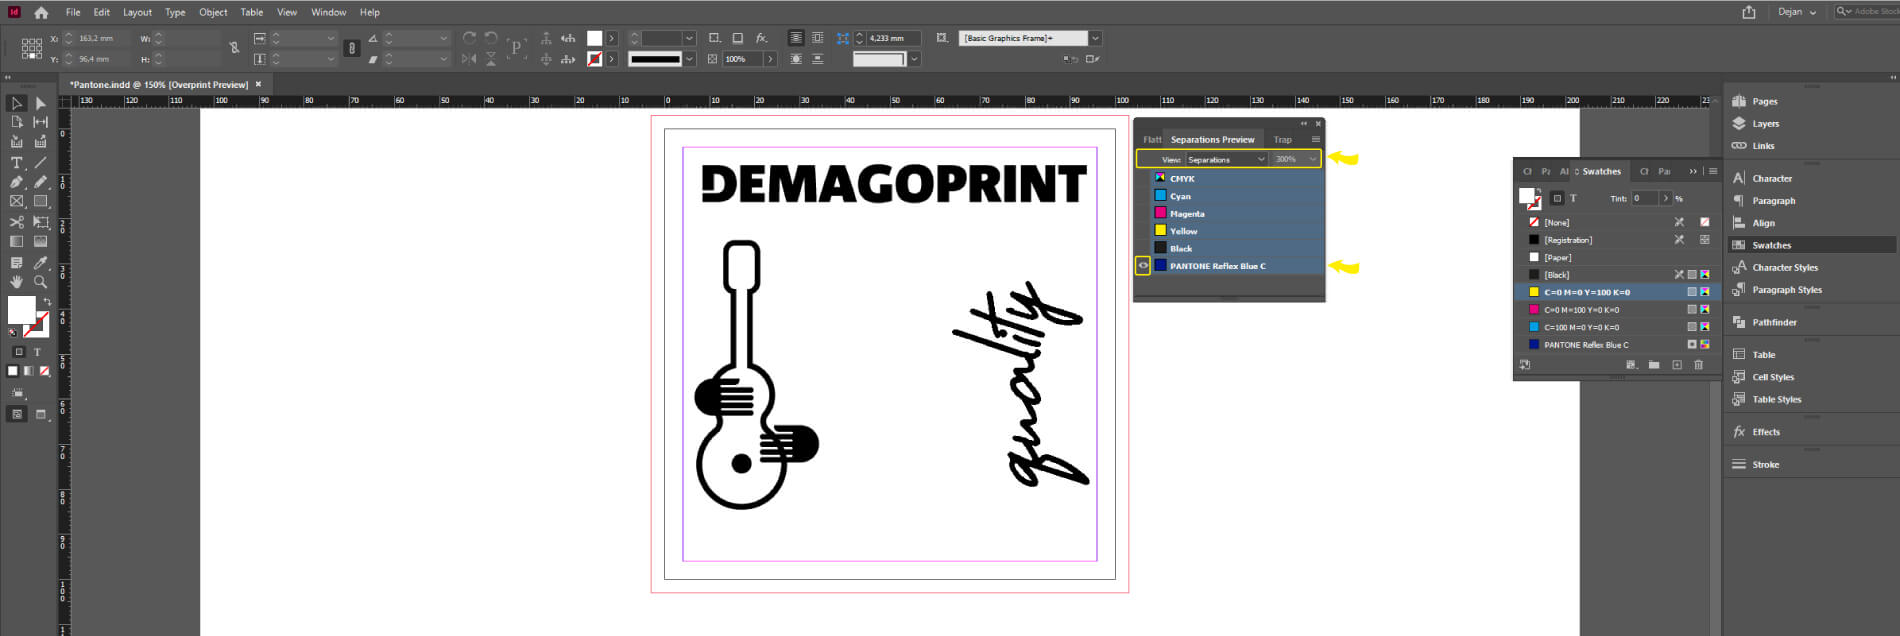Open the Layers panel

(x=1765, y=124)
